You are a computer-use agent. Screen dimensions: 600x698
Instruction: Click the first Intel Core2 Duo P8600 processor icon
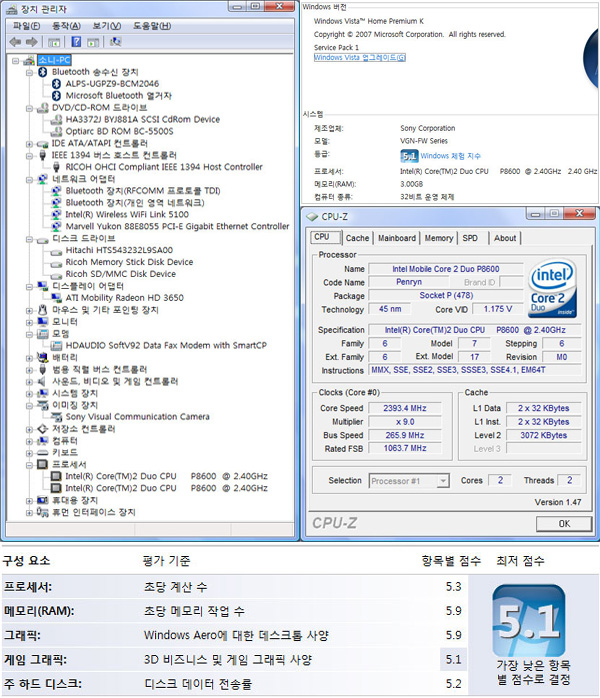coord(57,476)
